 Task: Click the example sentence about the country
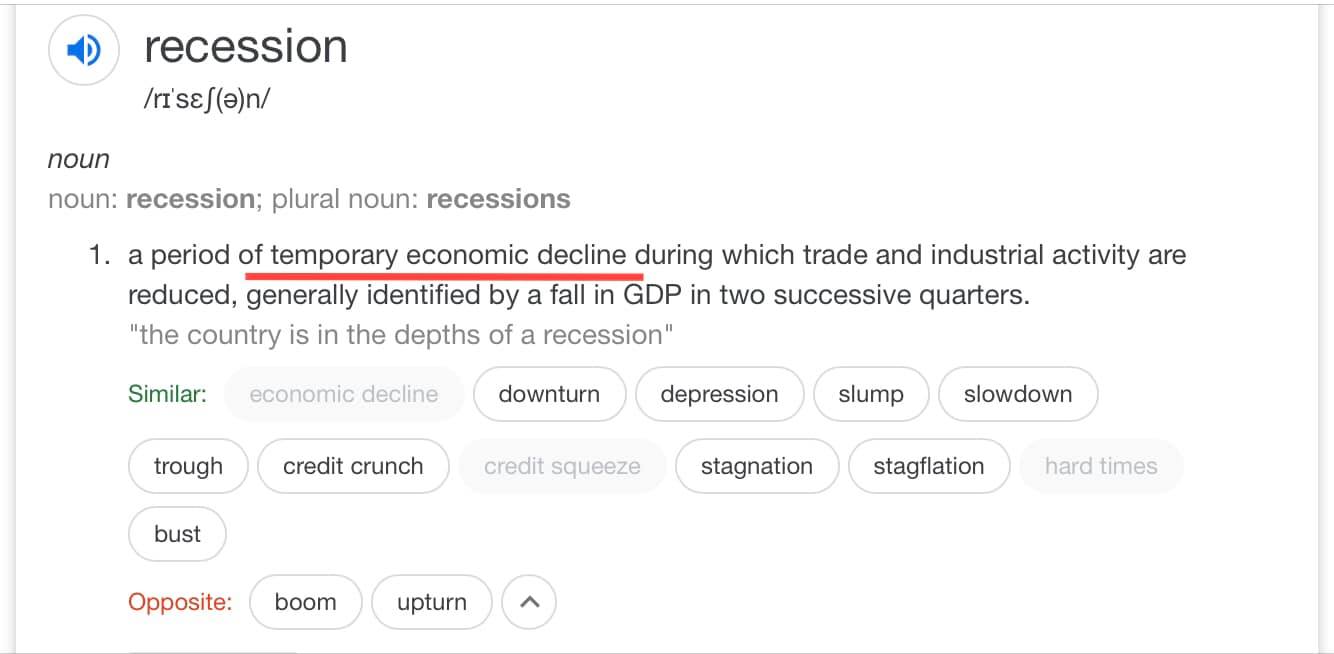point(401,335)
